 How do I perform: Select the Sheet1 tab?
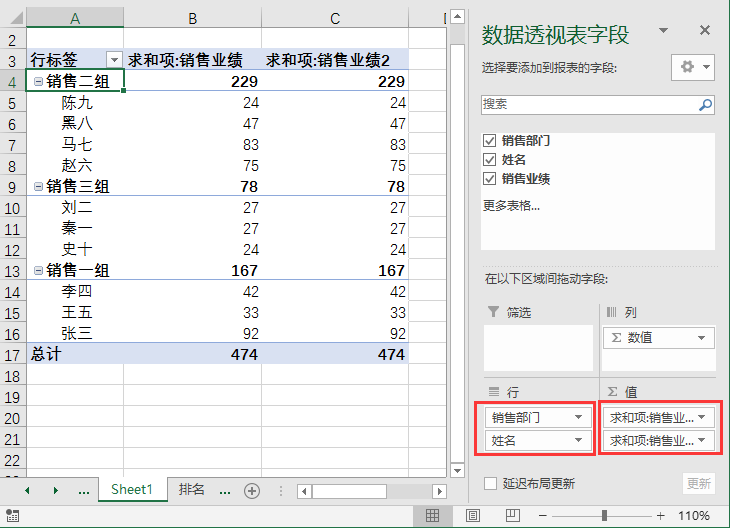coord(132,489)
